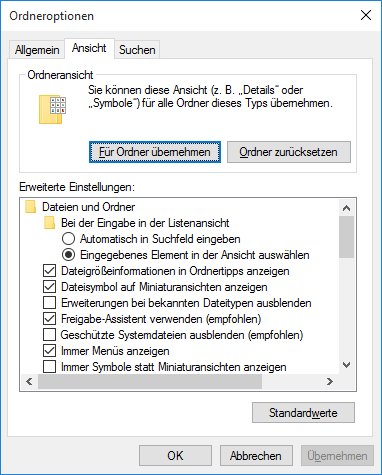
Task: Select the Dateien und Ordner tree item
Action: 89,207
